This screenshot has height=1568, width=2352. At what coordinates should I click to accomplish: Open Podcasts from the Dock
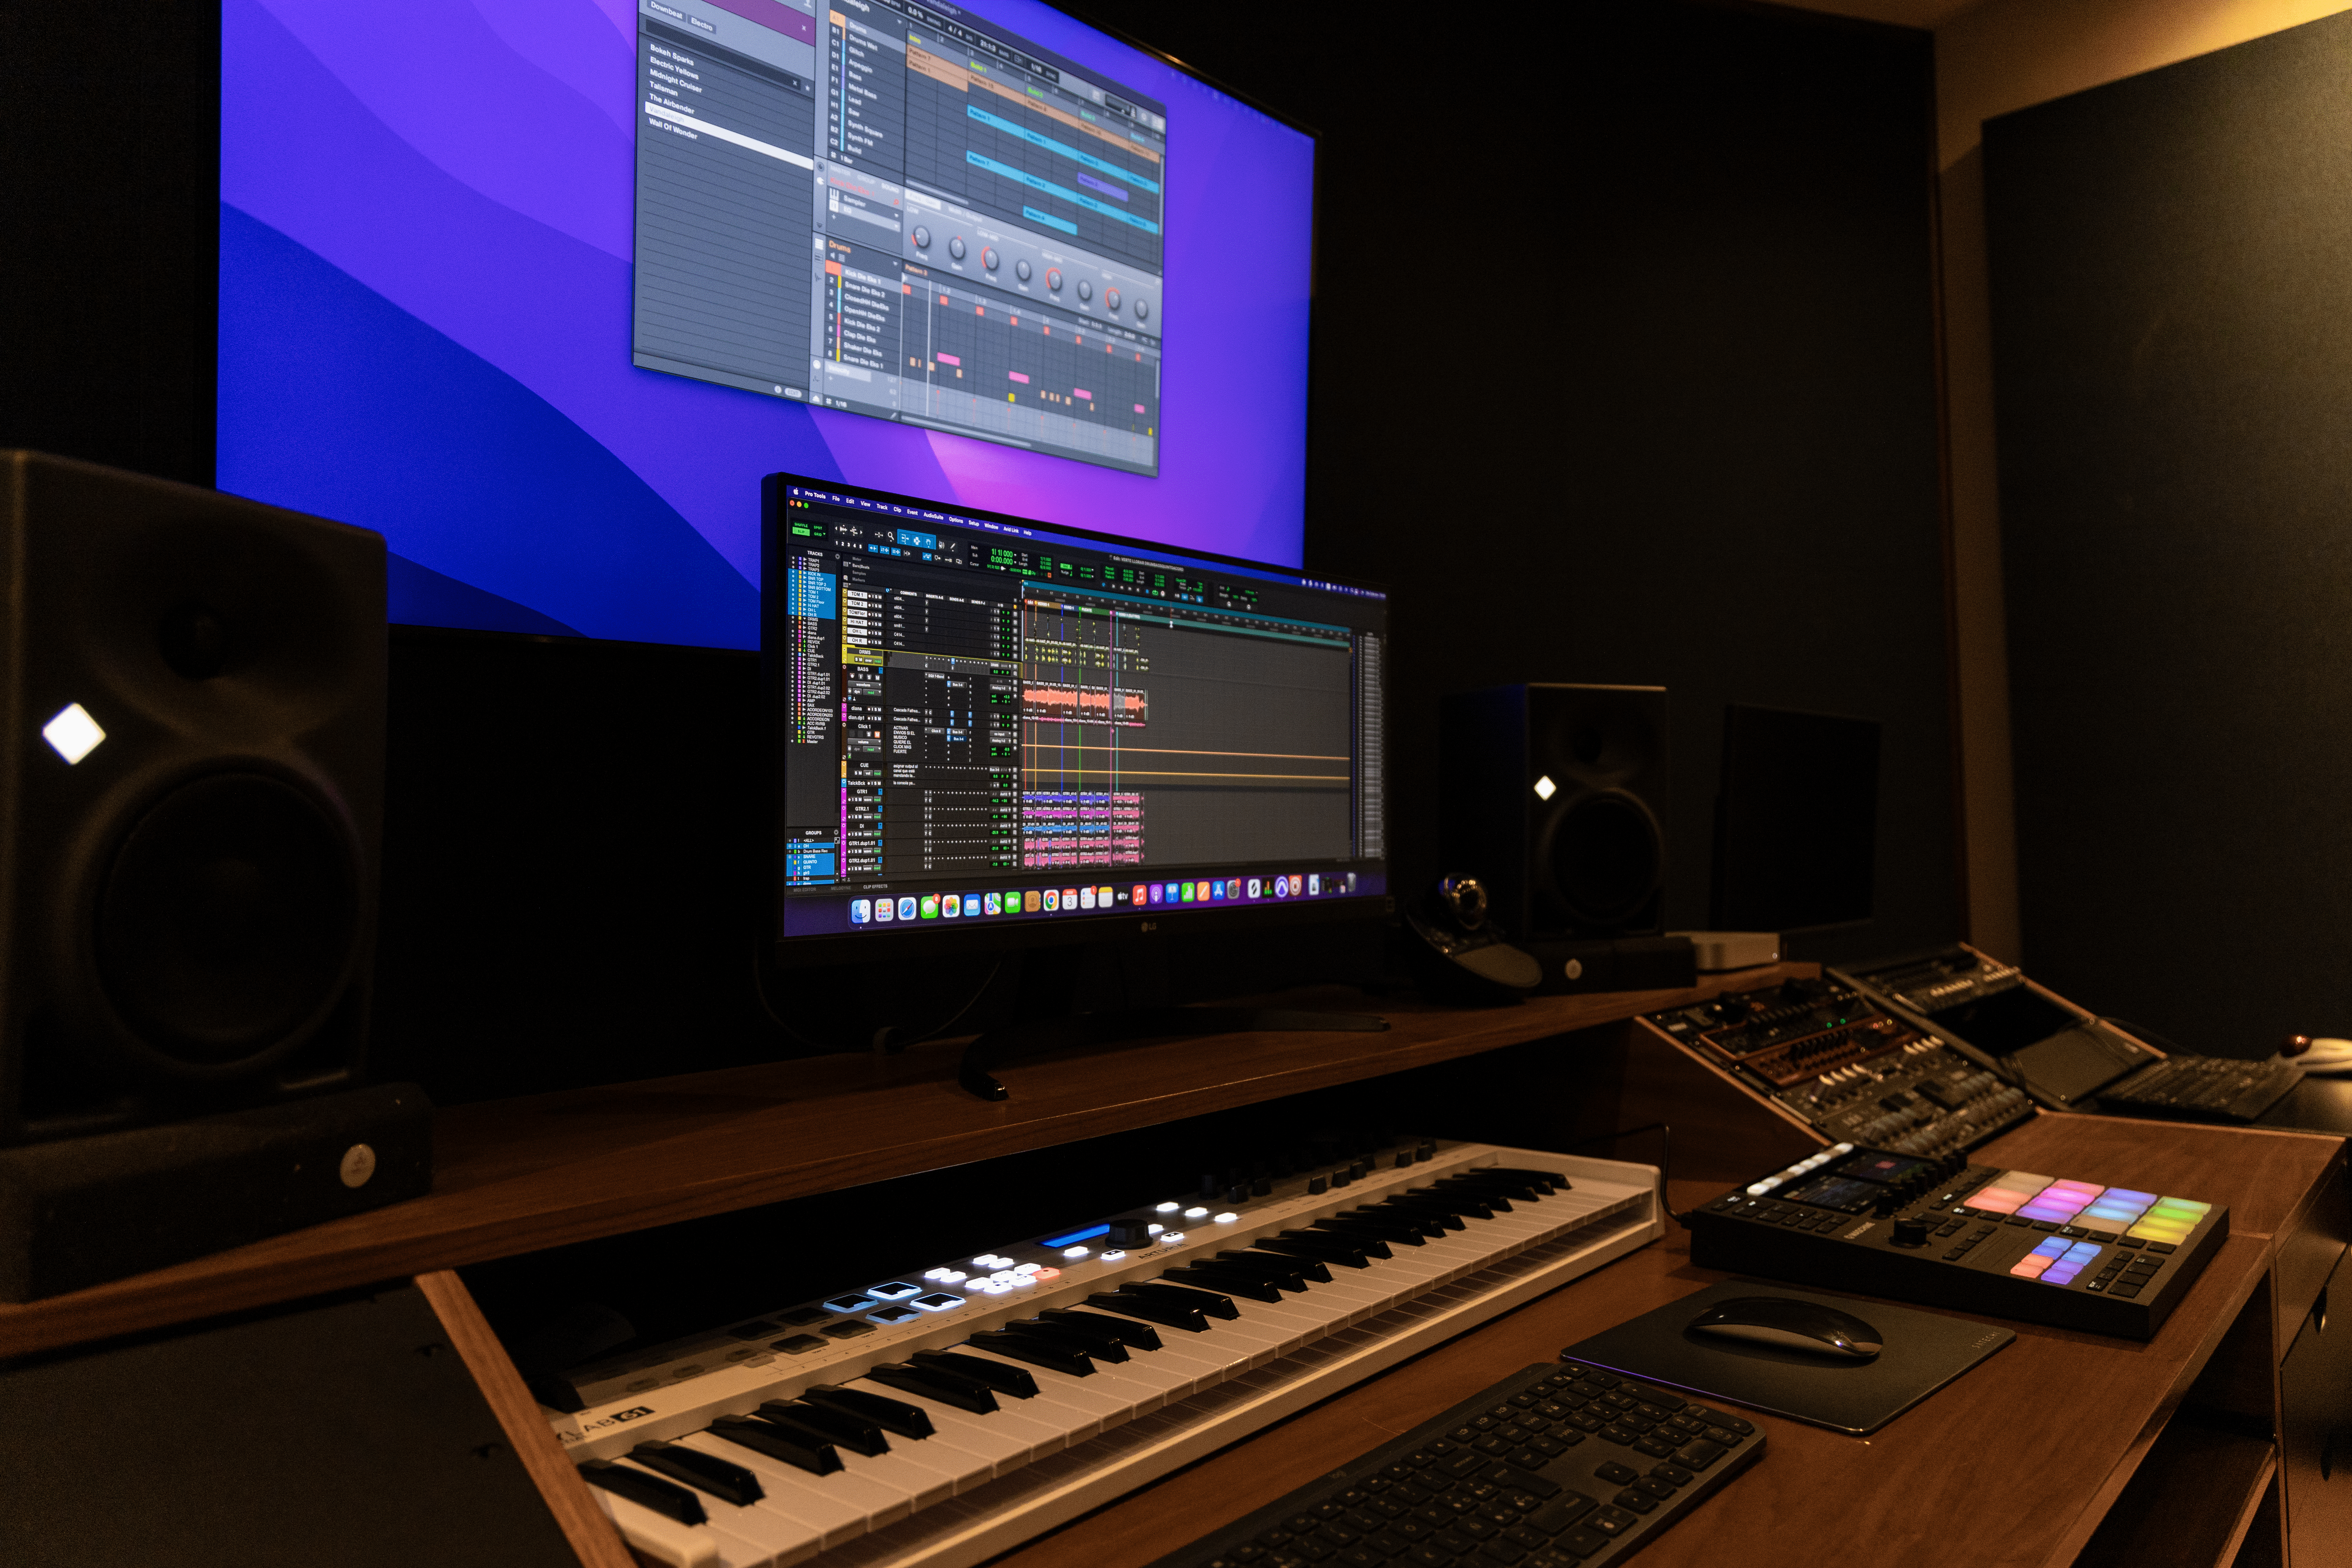1156,894
